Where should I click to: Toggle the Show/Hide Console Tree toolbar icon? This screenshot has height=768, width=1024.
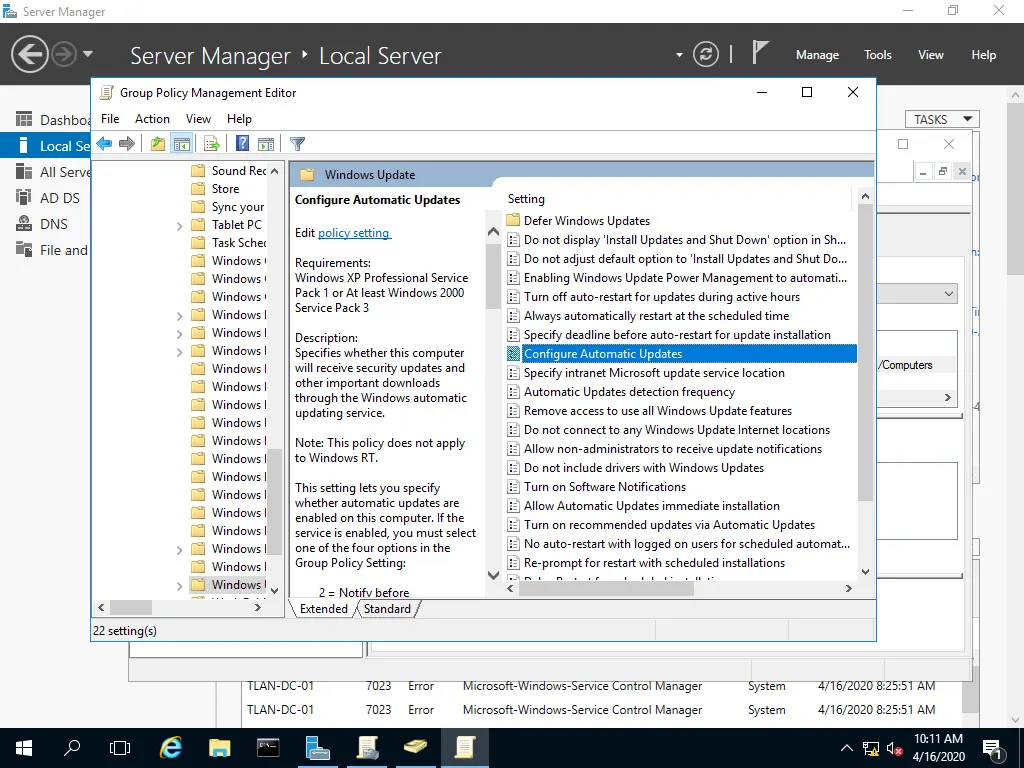pos(182,144)
